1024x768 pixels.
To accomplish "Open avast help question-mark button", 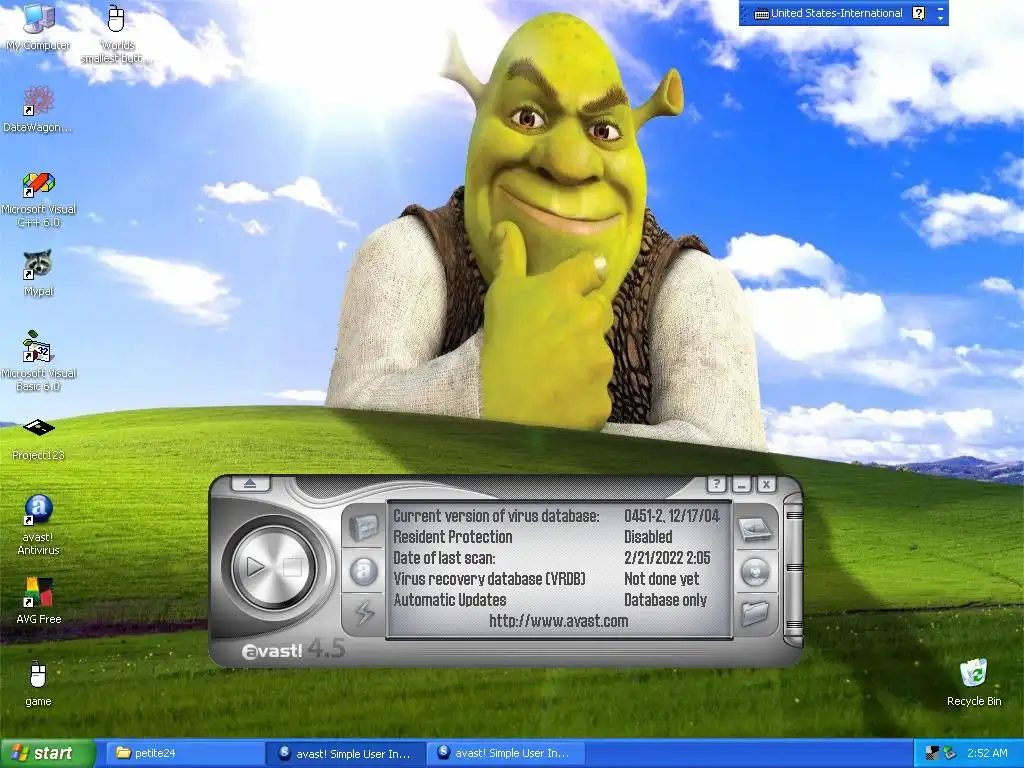I will [716, 484].
